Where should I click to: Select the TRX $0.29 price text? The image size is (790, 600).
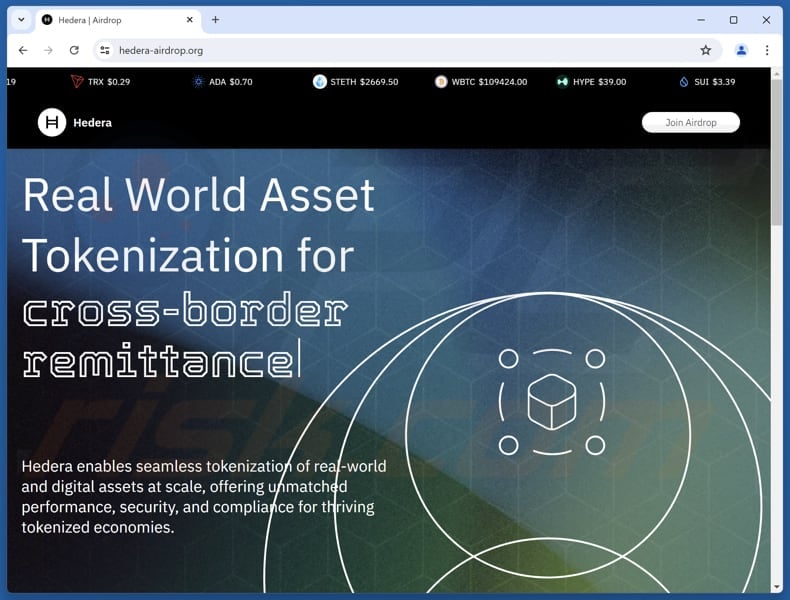(109, 82)
